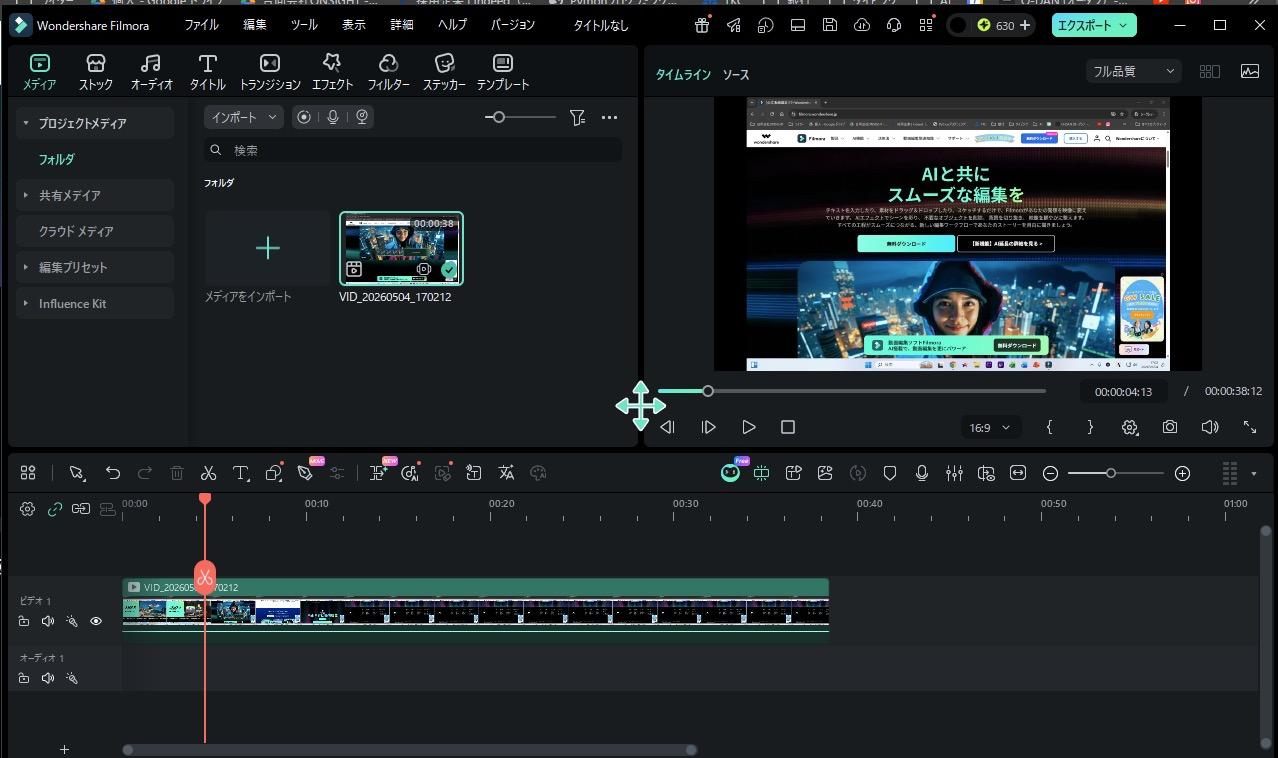The image size is (1278, 758).
Task: Select the text tool in timeline toolbar
Action: [x=241, y=473]
